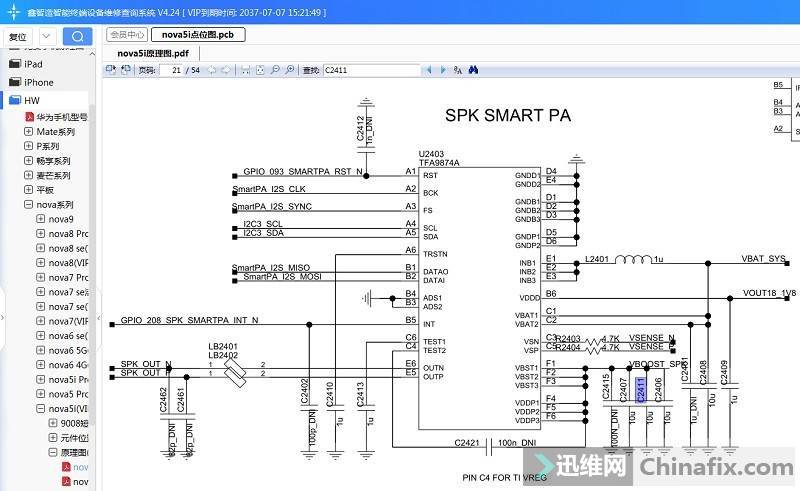
Task: Click the find text box containing C2411
Action: 371,70
